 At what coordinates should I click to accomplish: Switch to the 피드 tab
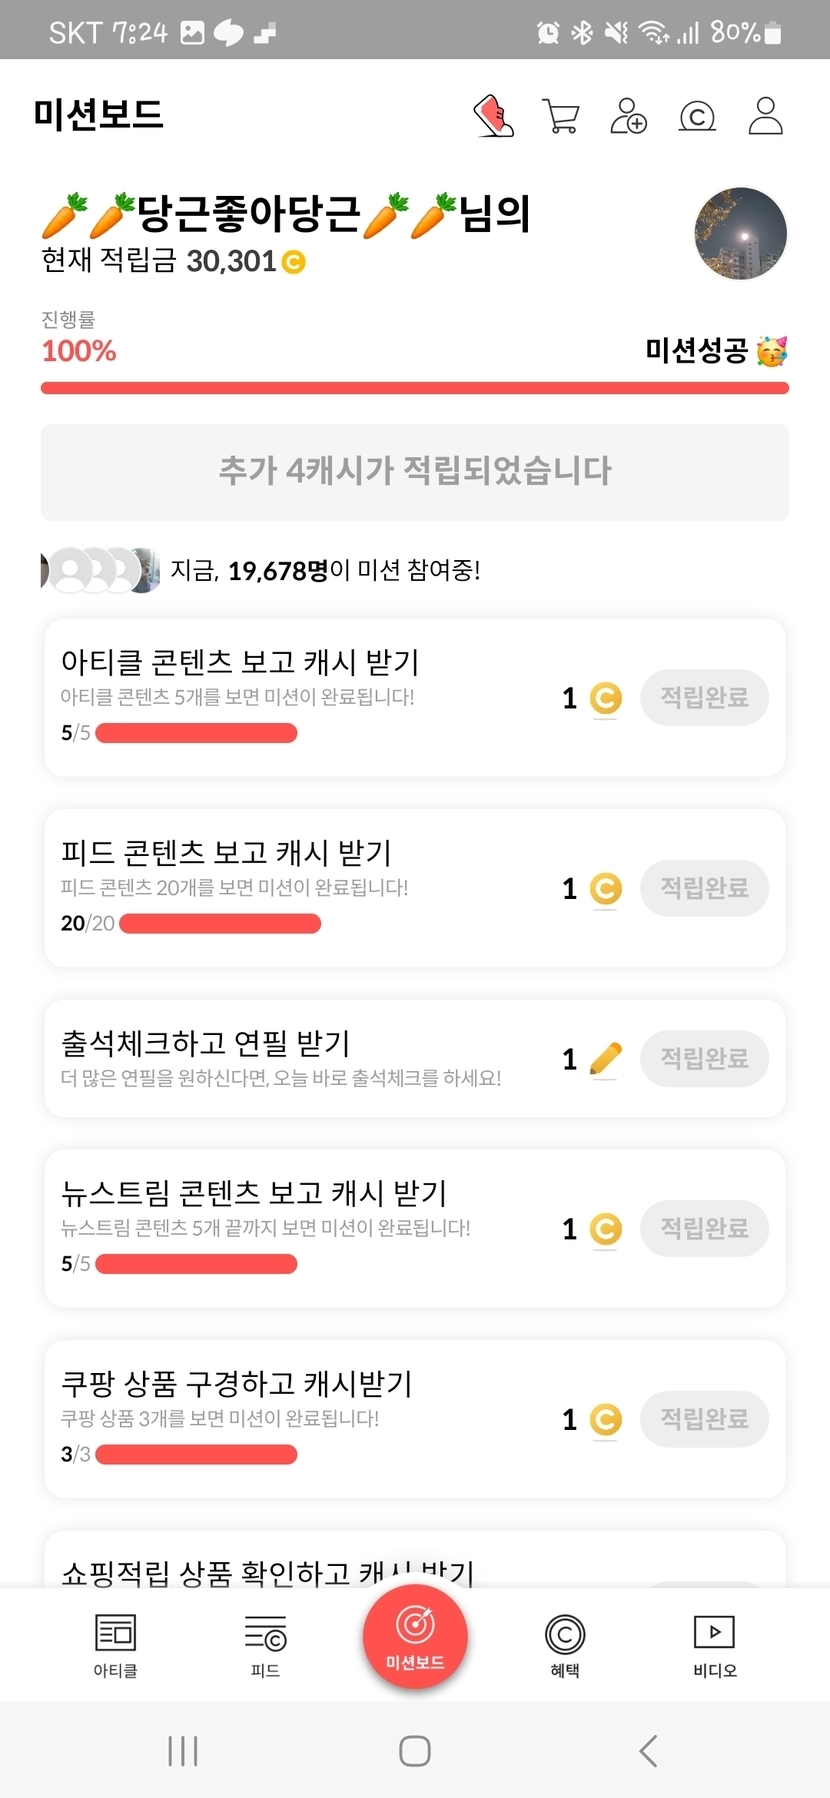(265, 1646)
